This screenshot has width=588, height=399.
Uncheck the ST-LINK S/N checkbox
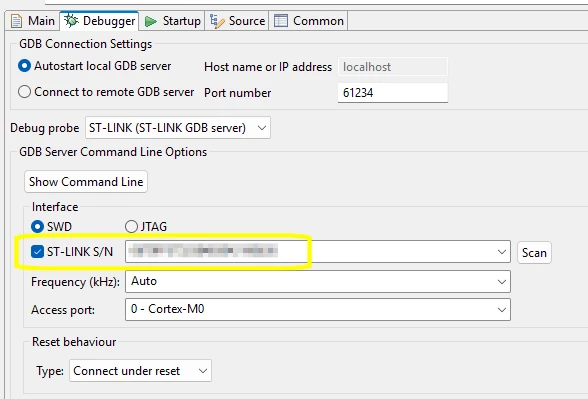[37, 252]
